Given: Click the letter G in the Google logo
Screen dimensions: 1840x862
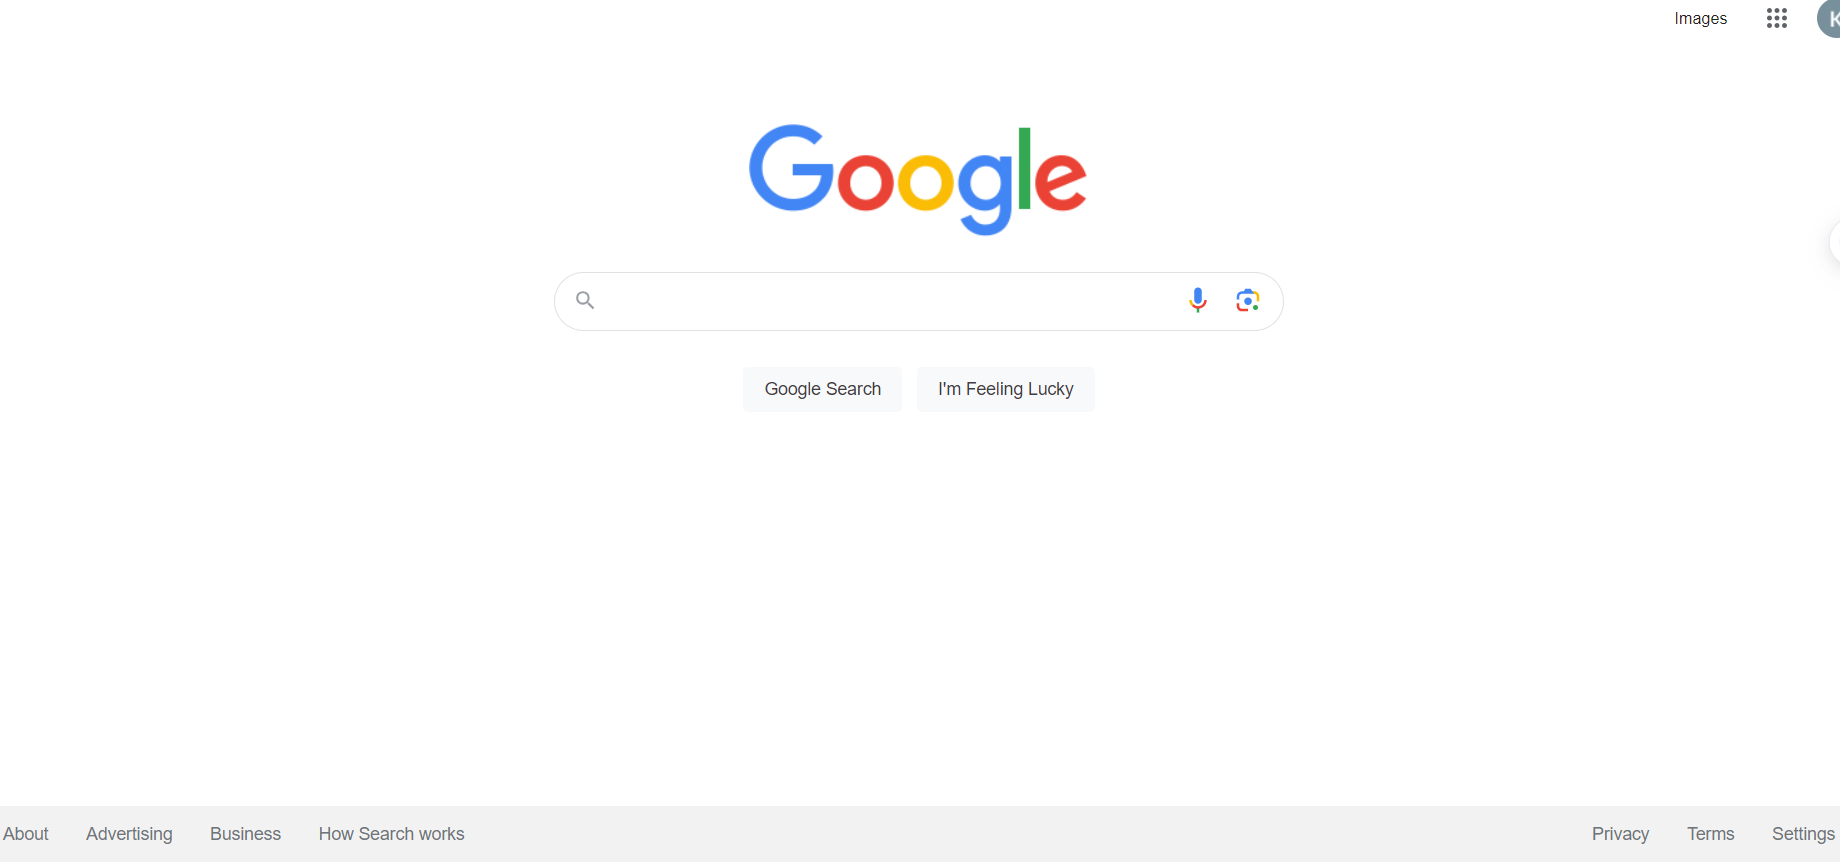Looking at the screenshot, I should [x=792, y=168].
